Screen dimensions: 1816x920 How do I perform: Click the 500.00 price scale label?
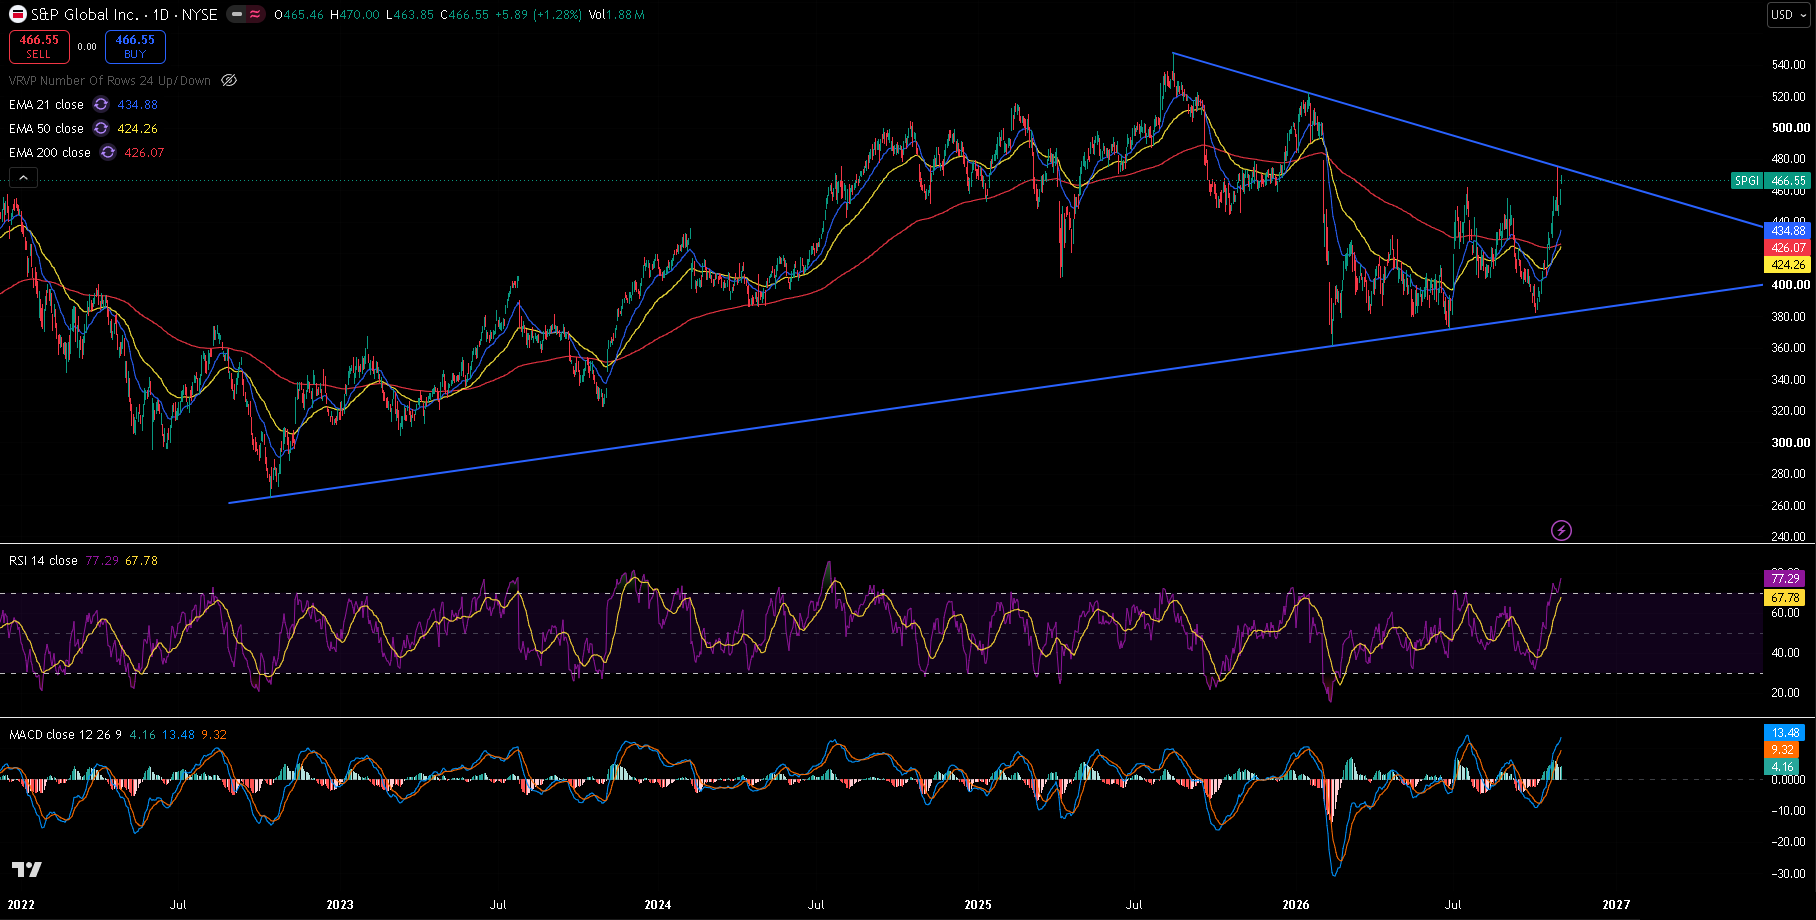point(1791,128)
